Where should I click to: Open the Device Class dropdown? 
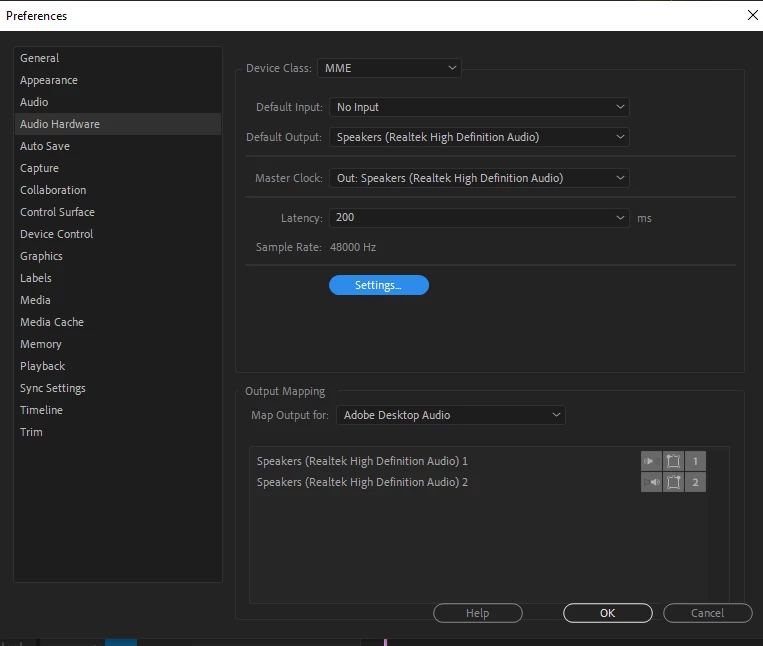click(389, 68)
